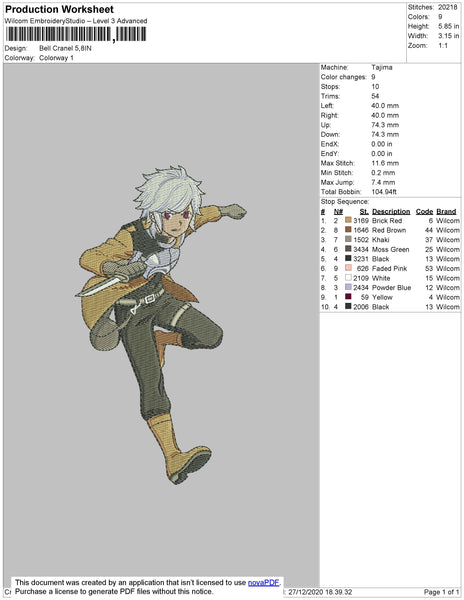Screen dimensions: 464x600
Task: Click the dark red swatch beside Yellow
Action: pos(348,297)
